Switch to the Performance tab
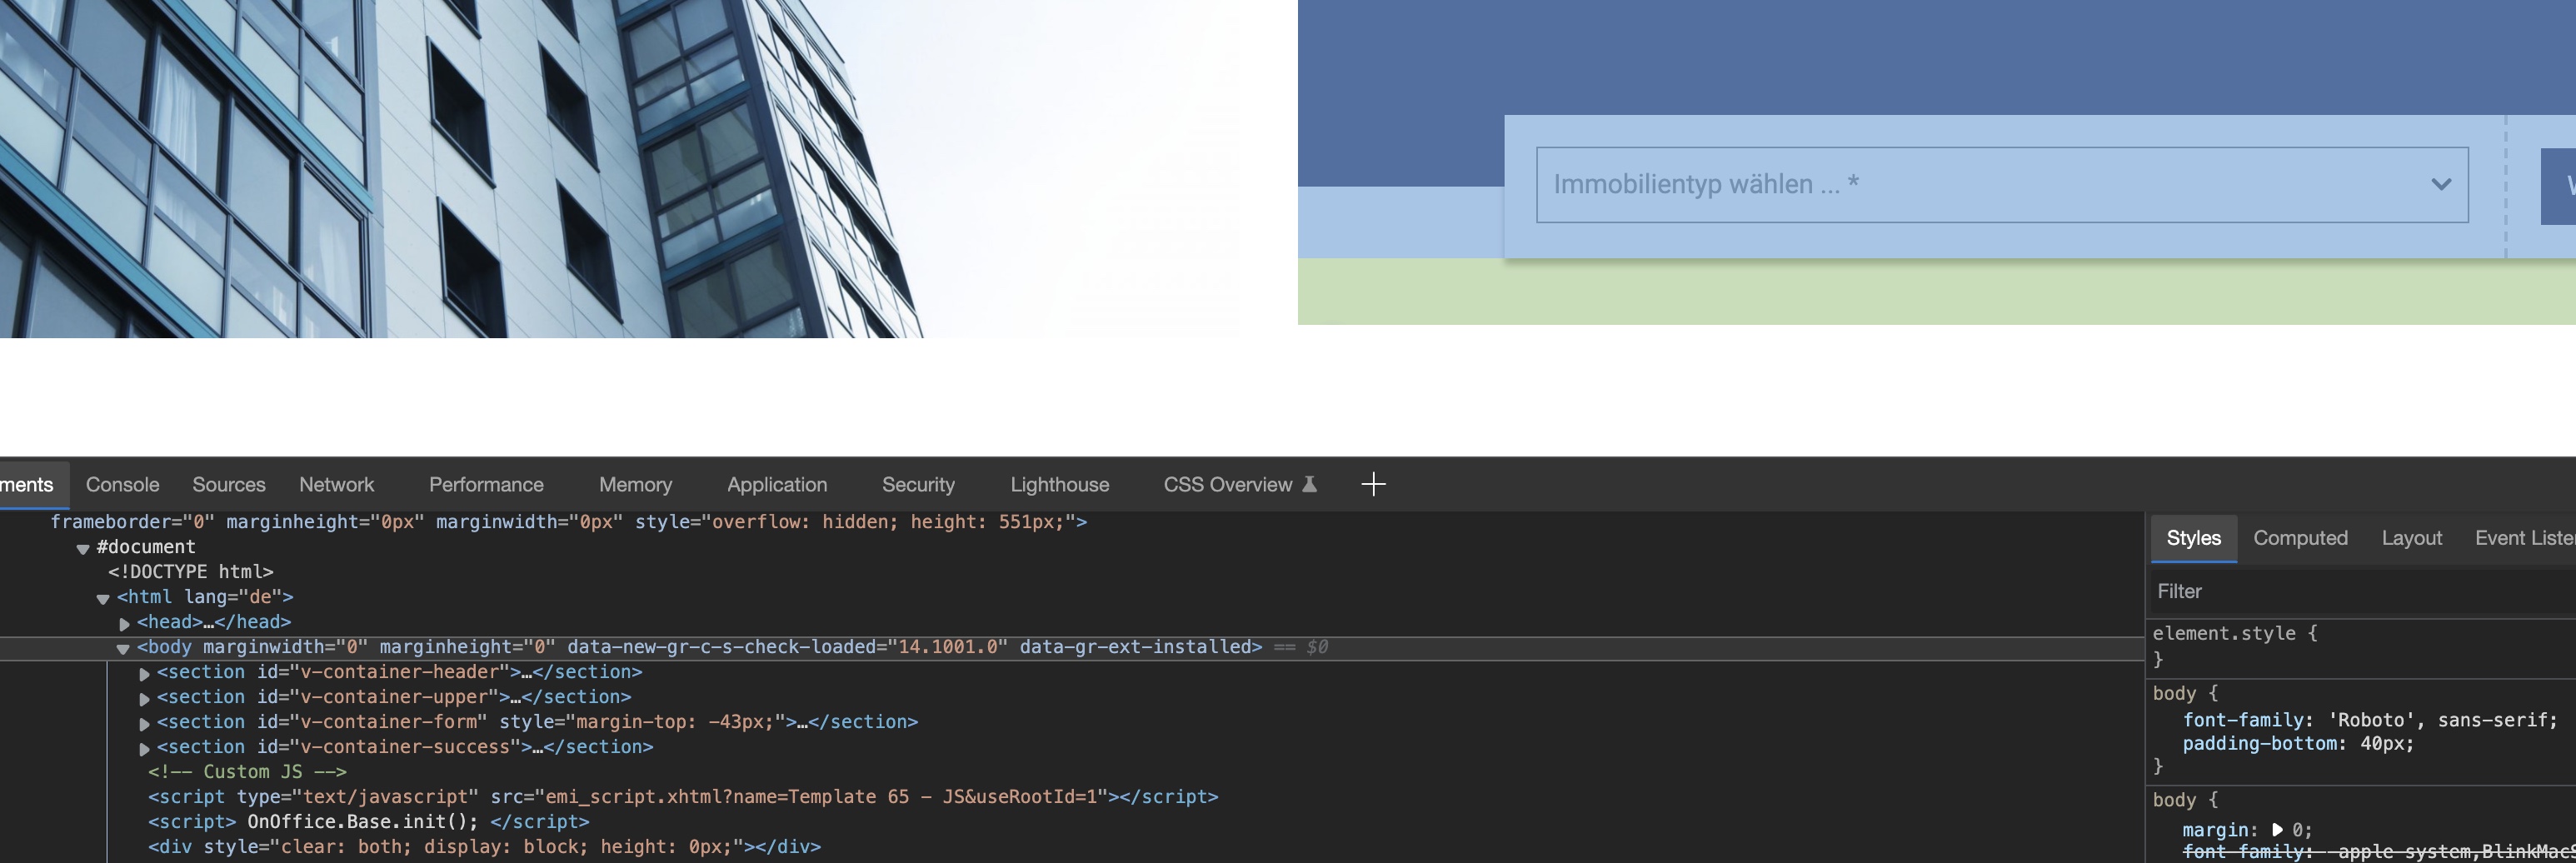Viewport: 2576px width, 863px height. click(x=486, y=485)
